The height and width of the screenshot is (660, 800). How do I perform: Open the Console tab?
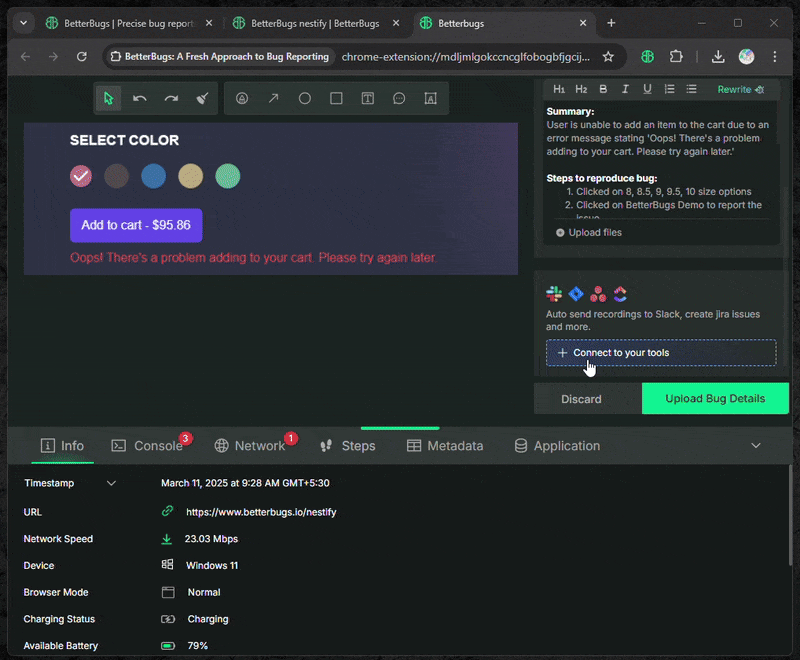point(148,446)
